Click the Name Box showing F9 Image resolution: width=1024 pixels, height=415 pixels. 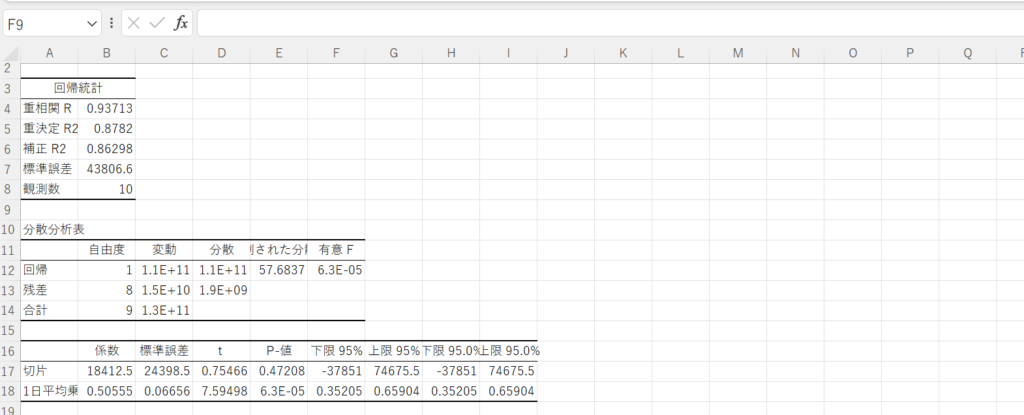(45, 22)
